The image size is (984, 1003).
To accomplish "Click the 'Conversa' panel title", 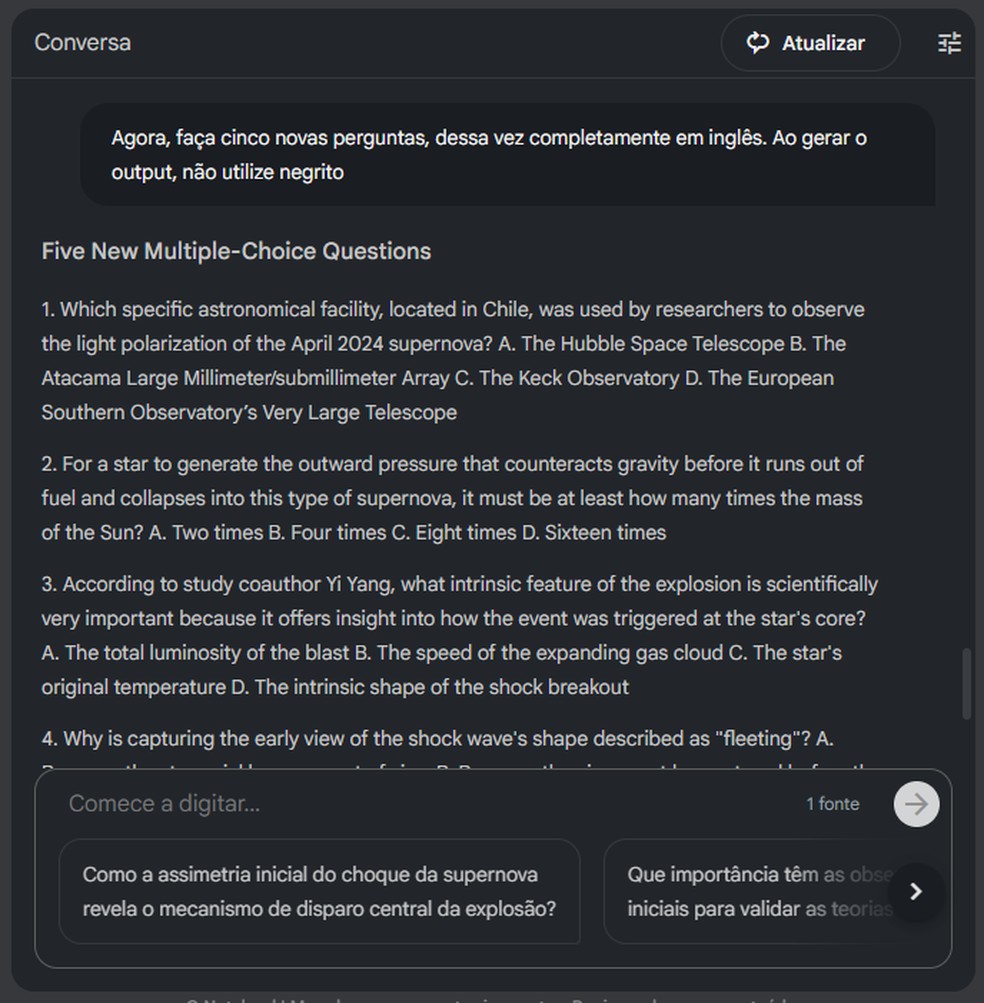I will (82, 43).
